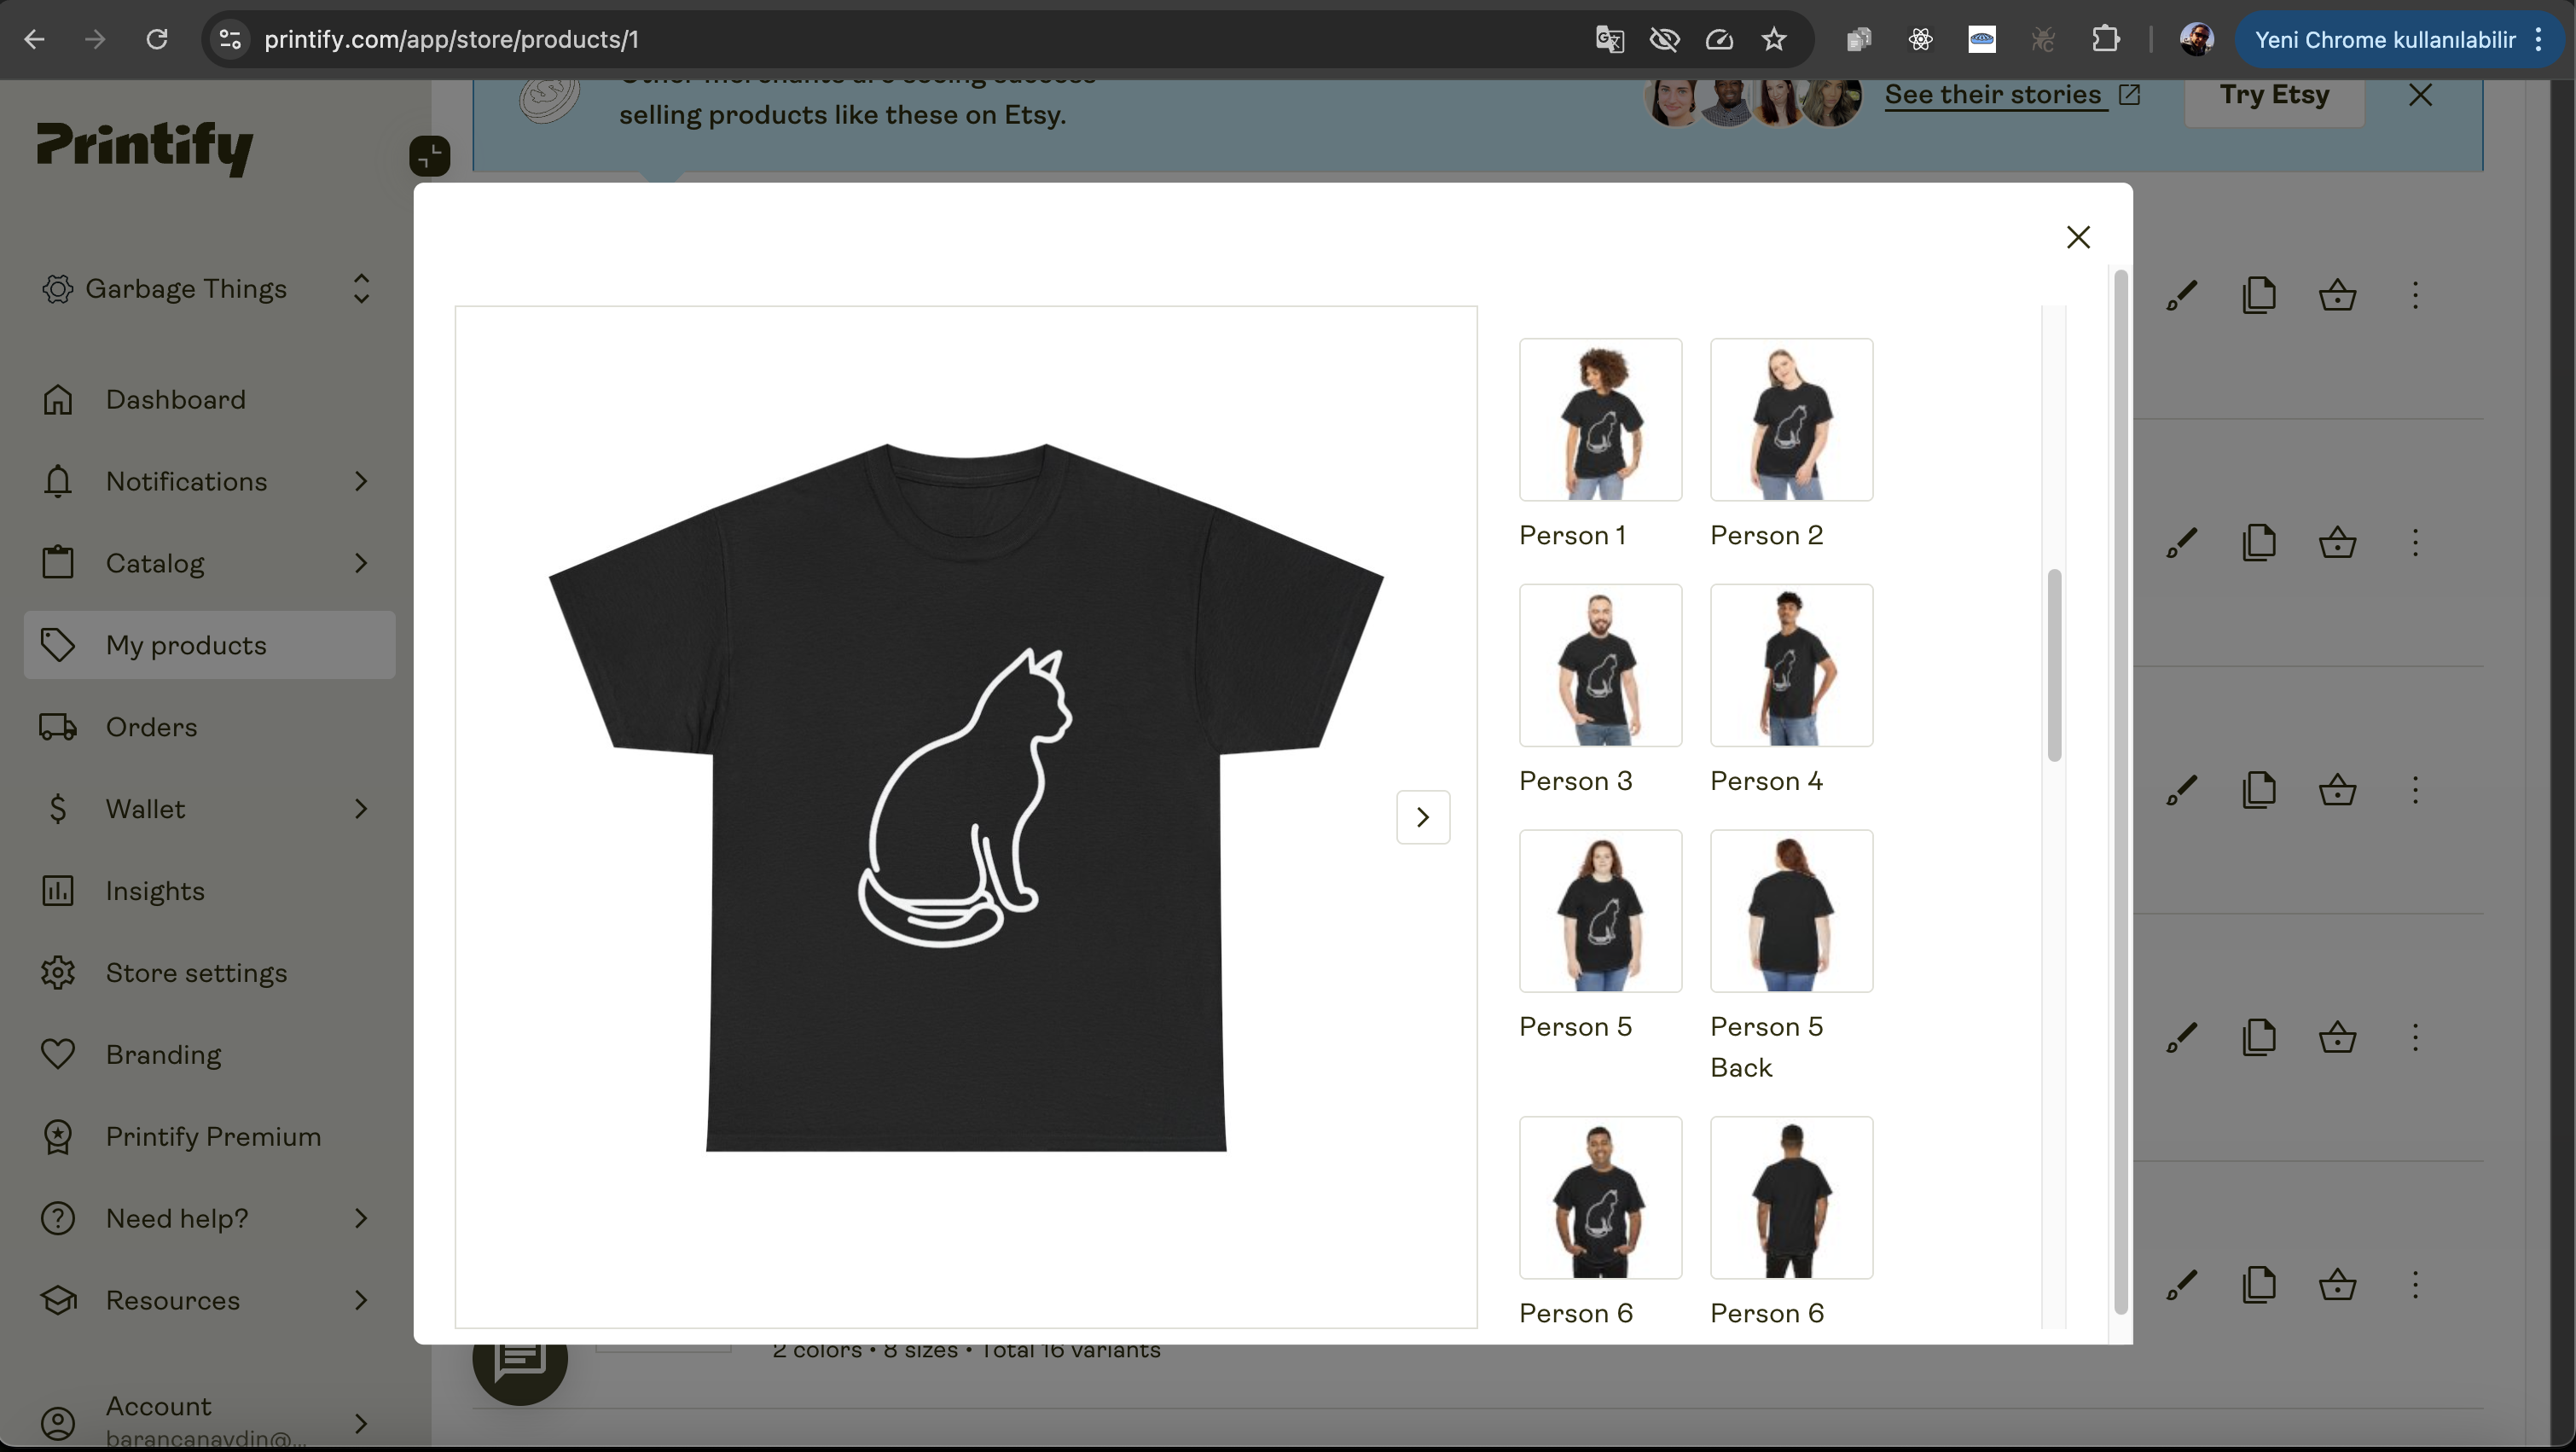The image size is (2576, 1452).
Task: Open the fourth row's three-dot menu
Action: (x=2415, y=1037)
